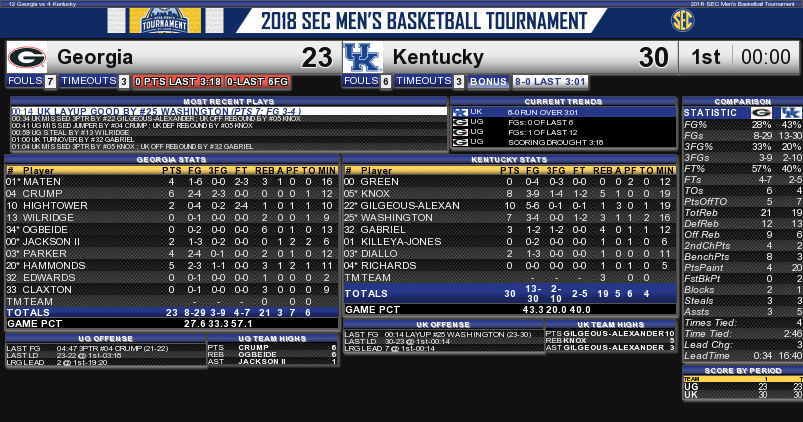Open UK Team Highs panel header
Screen dimensions: 803x422
610,324
